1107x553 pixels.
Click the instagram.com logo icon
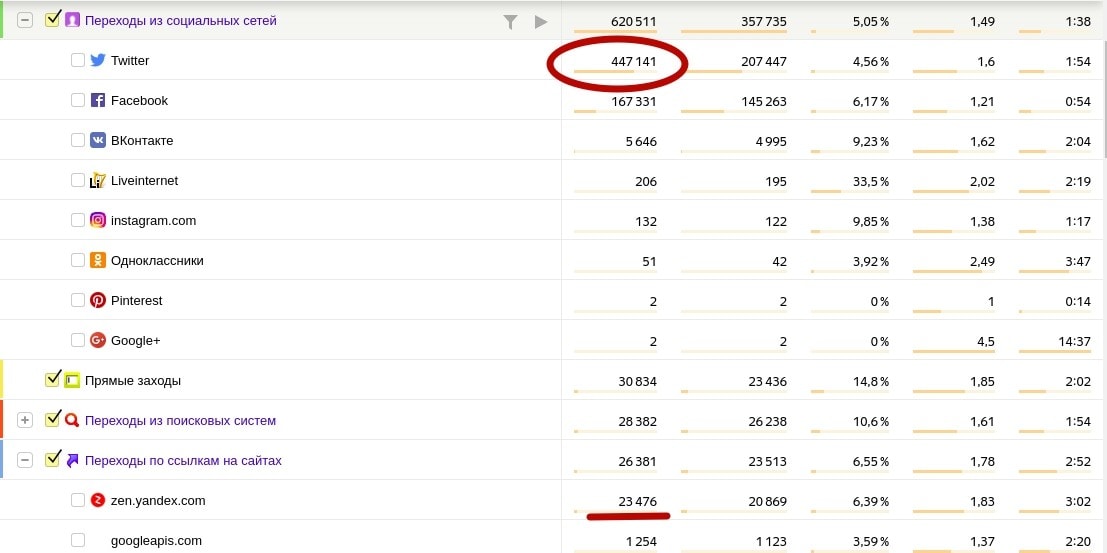[x=98, y=220]
